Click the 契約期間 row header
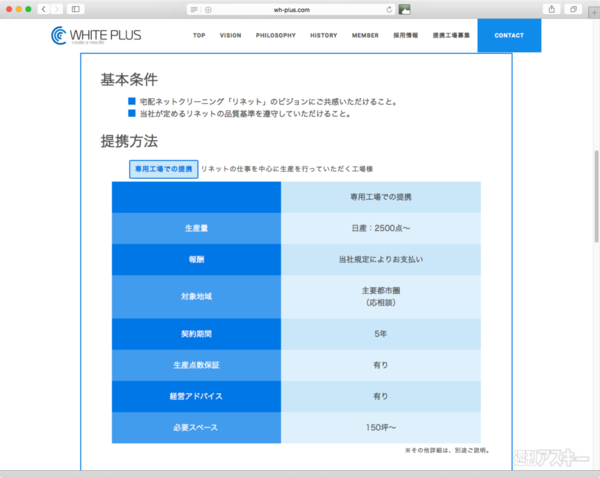The width and height of the screenshot is (600, 478). (196, 334)
